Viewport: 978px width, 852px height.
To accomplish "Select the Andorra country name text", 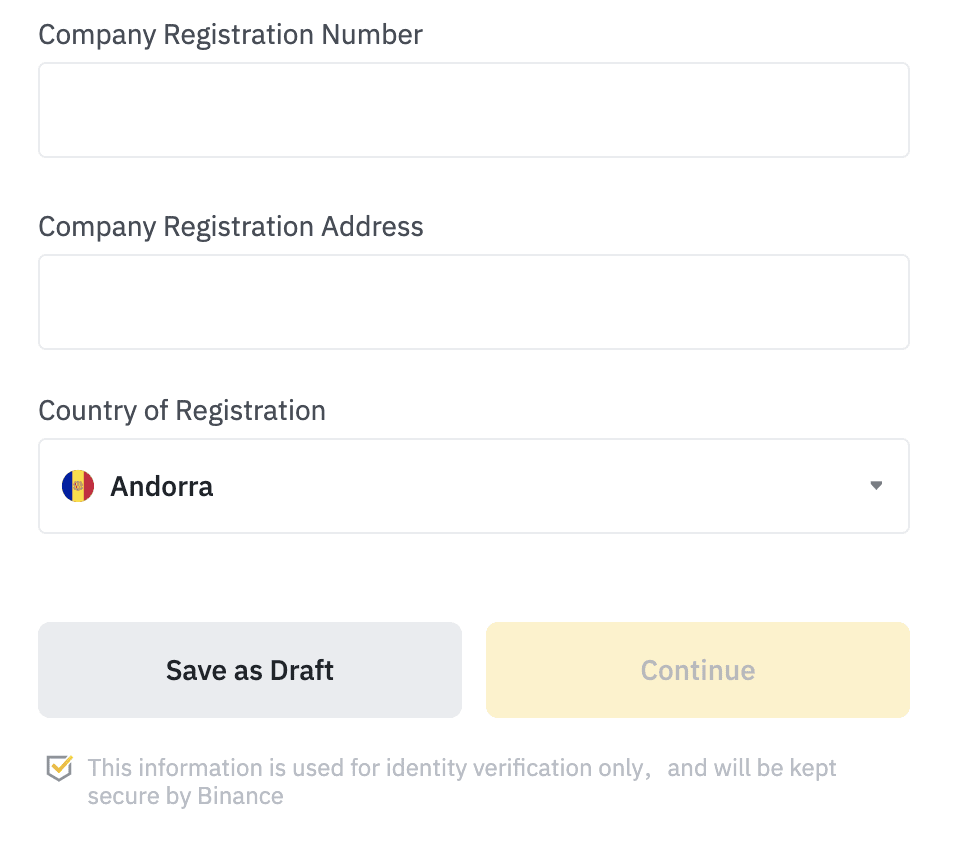I will click(162, 487).
